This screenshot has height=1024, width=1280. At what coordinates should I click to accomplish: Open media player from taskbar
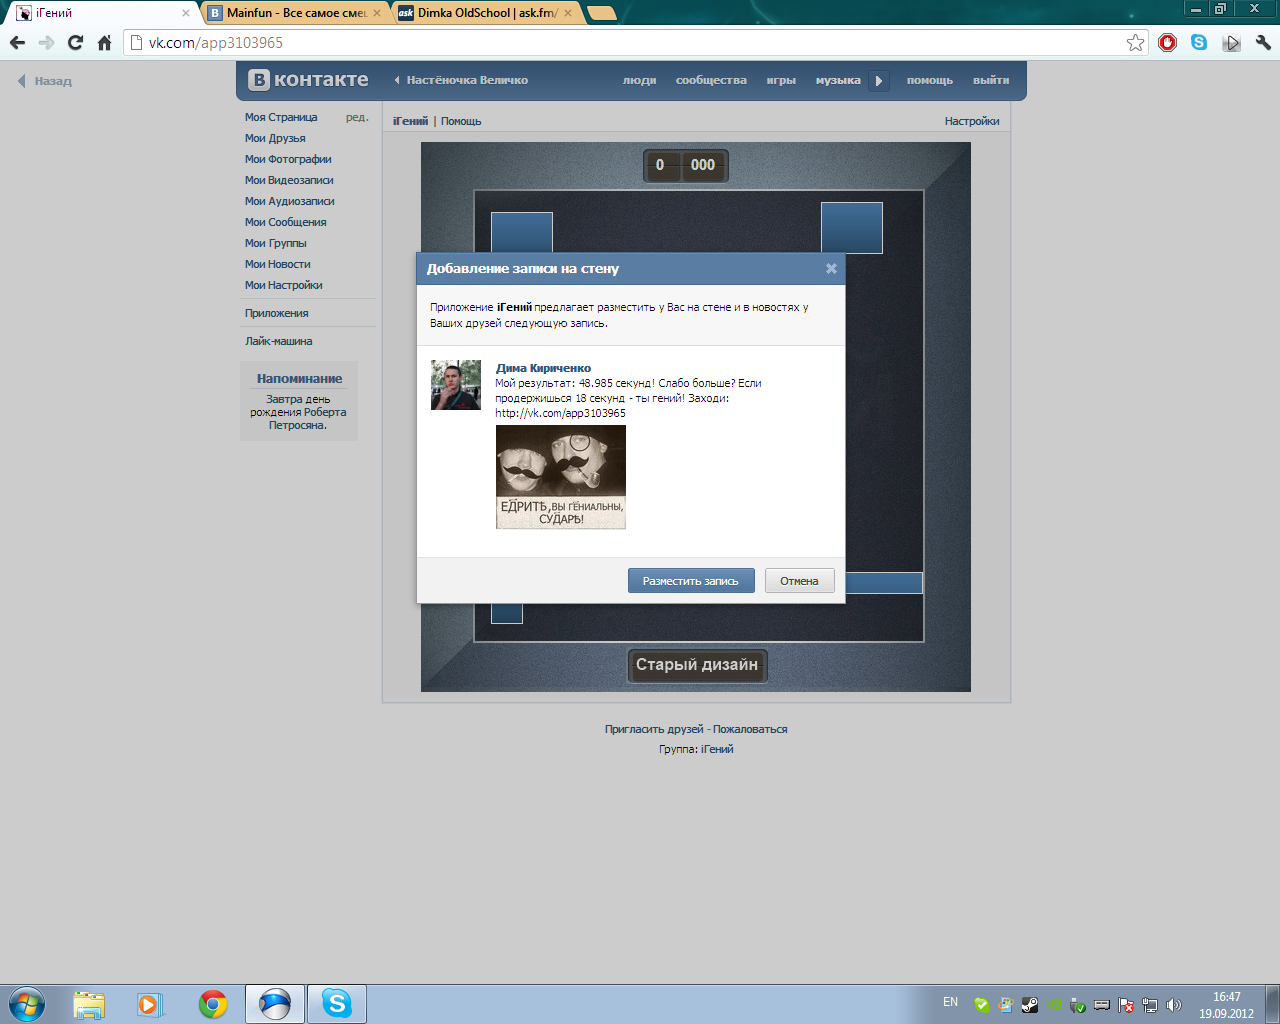coord(150,1004)
